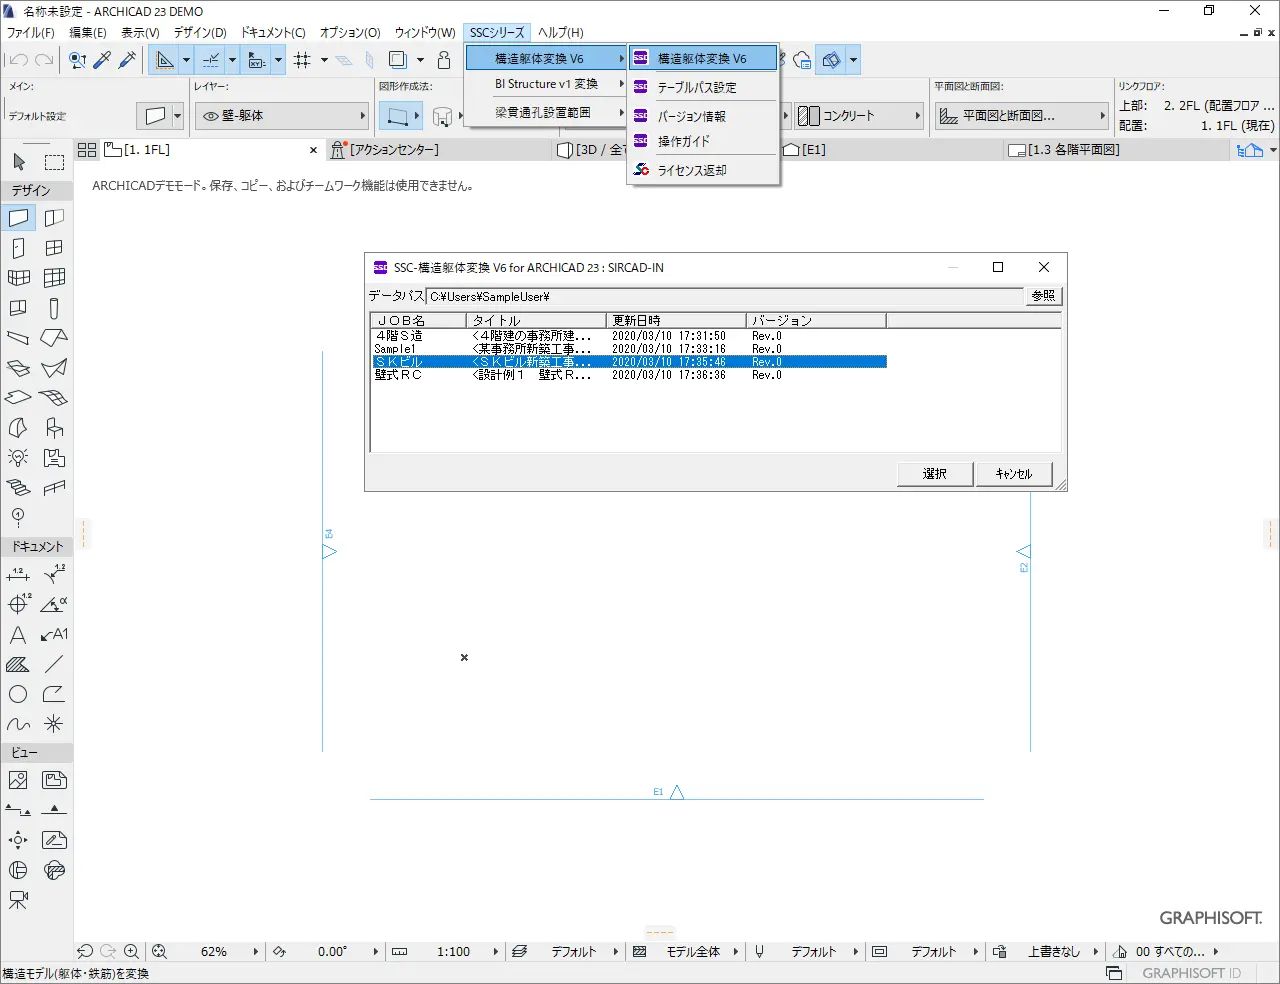Screen dimensions: 1280x984
Task: Expand the モデル全体 model view options
Action: (x=736, y=952)
